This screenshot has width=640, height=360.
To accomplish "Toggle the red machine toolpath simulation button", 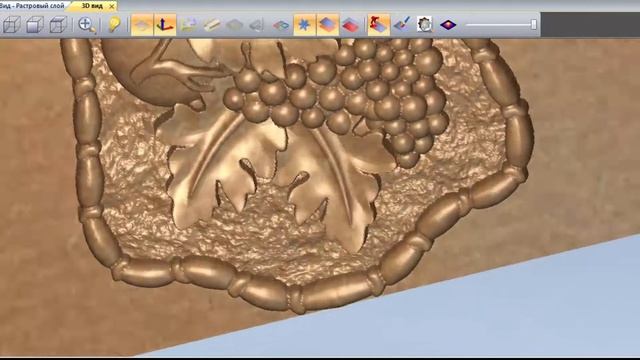I will (x=378, y=25).
